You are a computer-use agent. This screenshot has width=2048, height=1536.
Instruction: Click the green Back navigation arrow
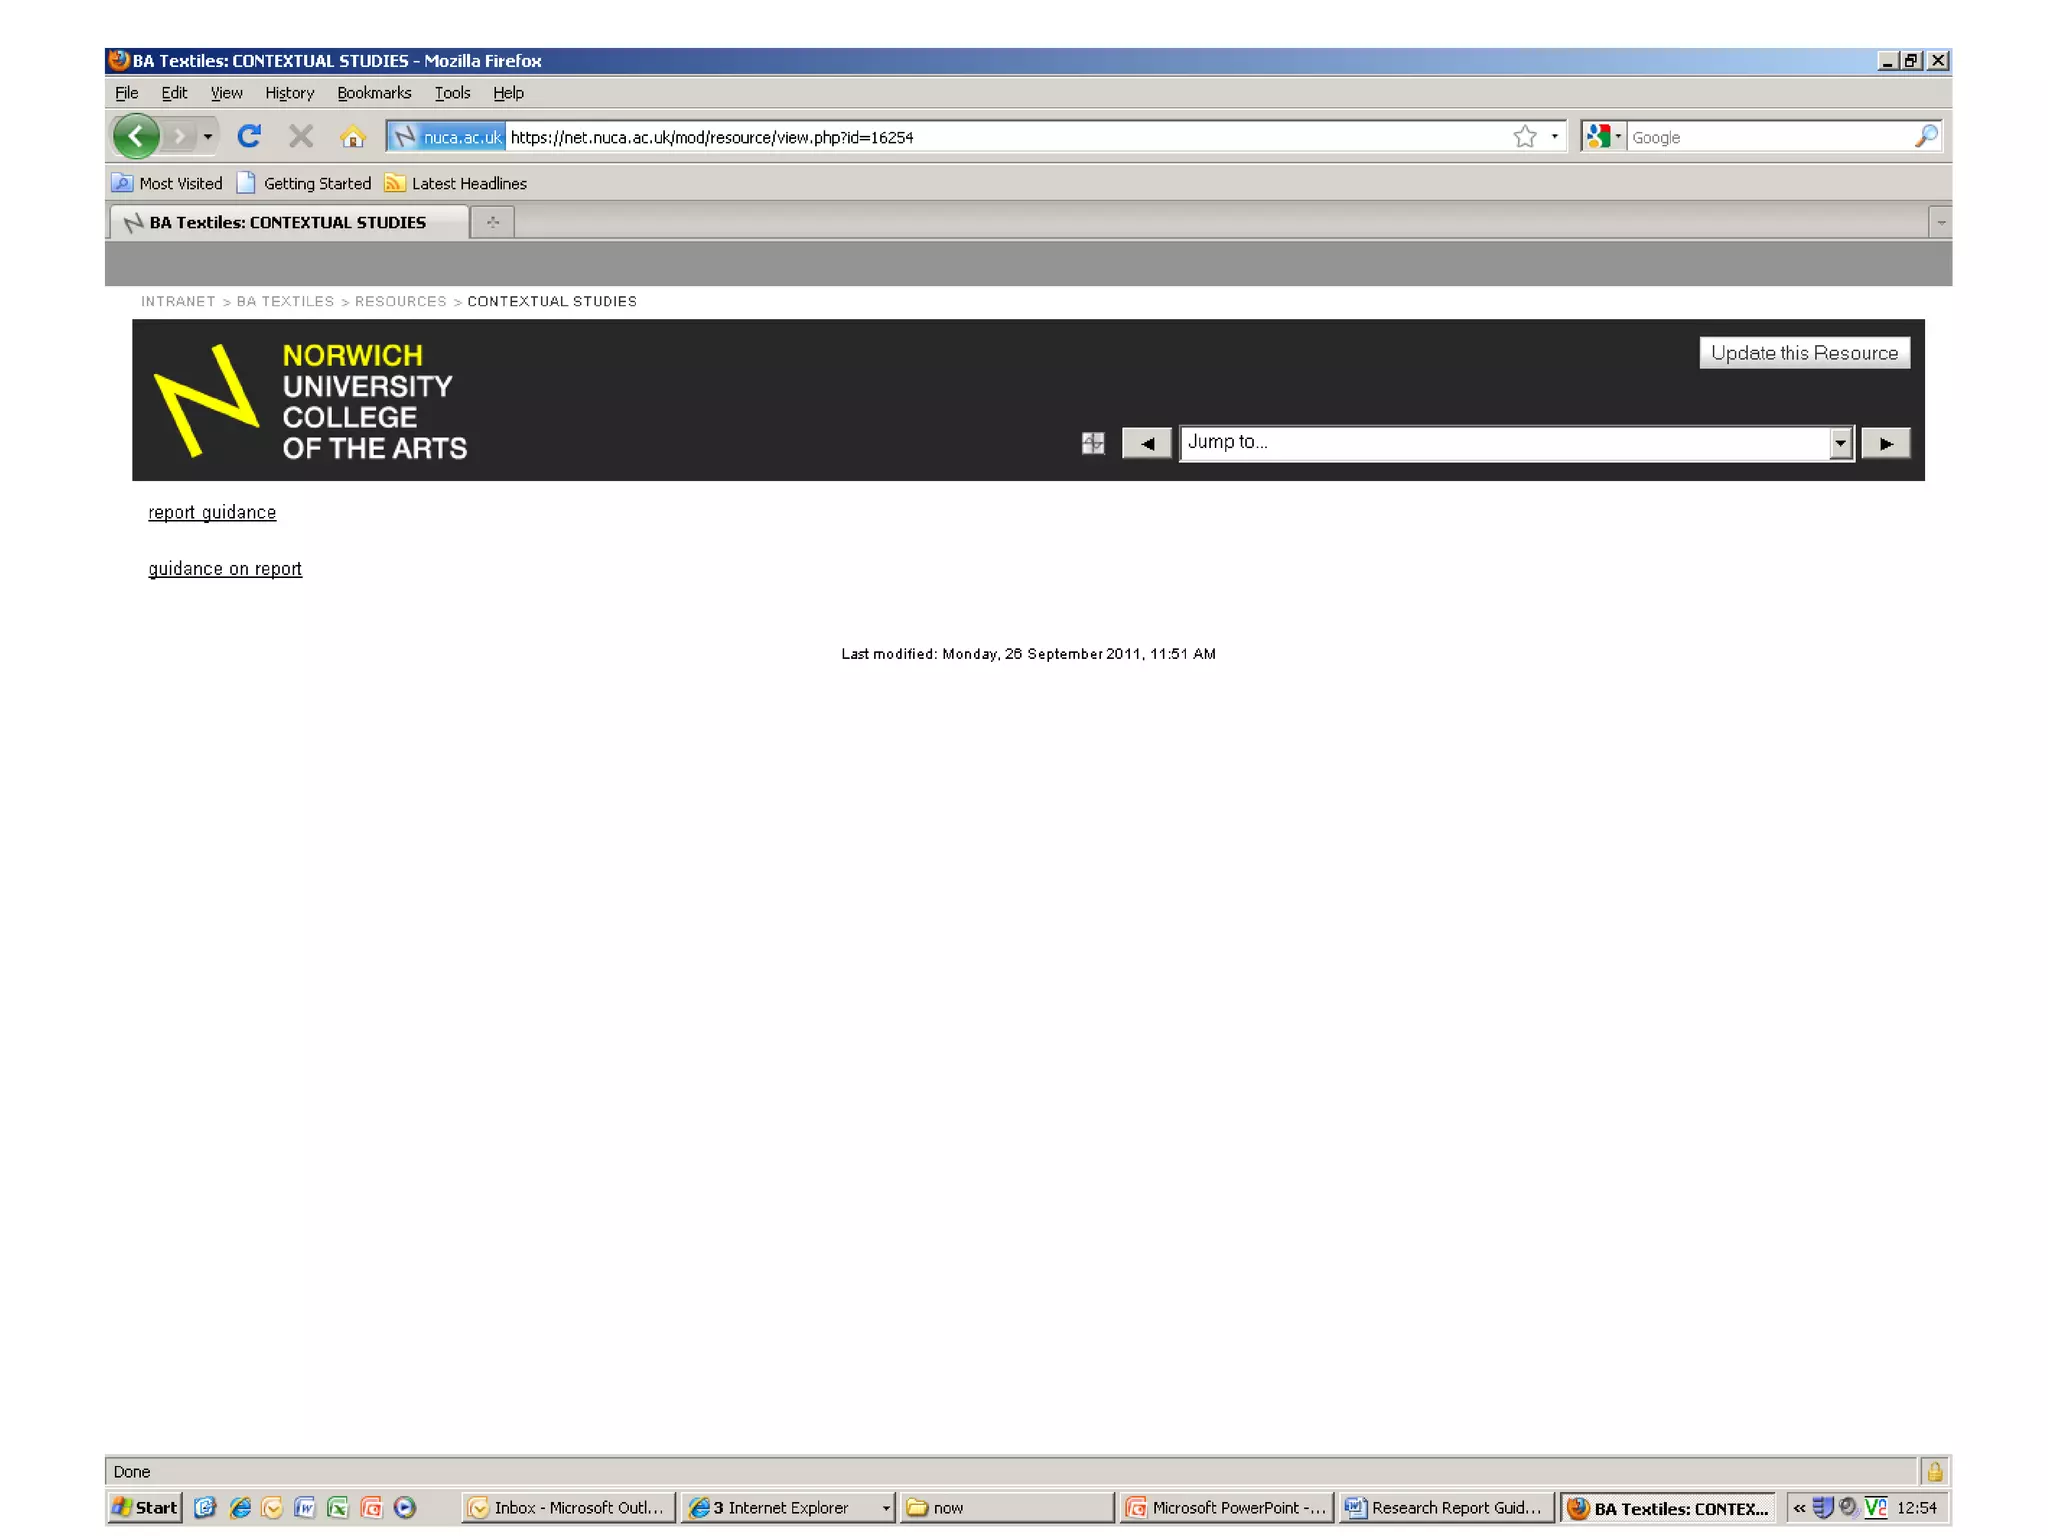[136, 136]
